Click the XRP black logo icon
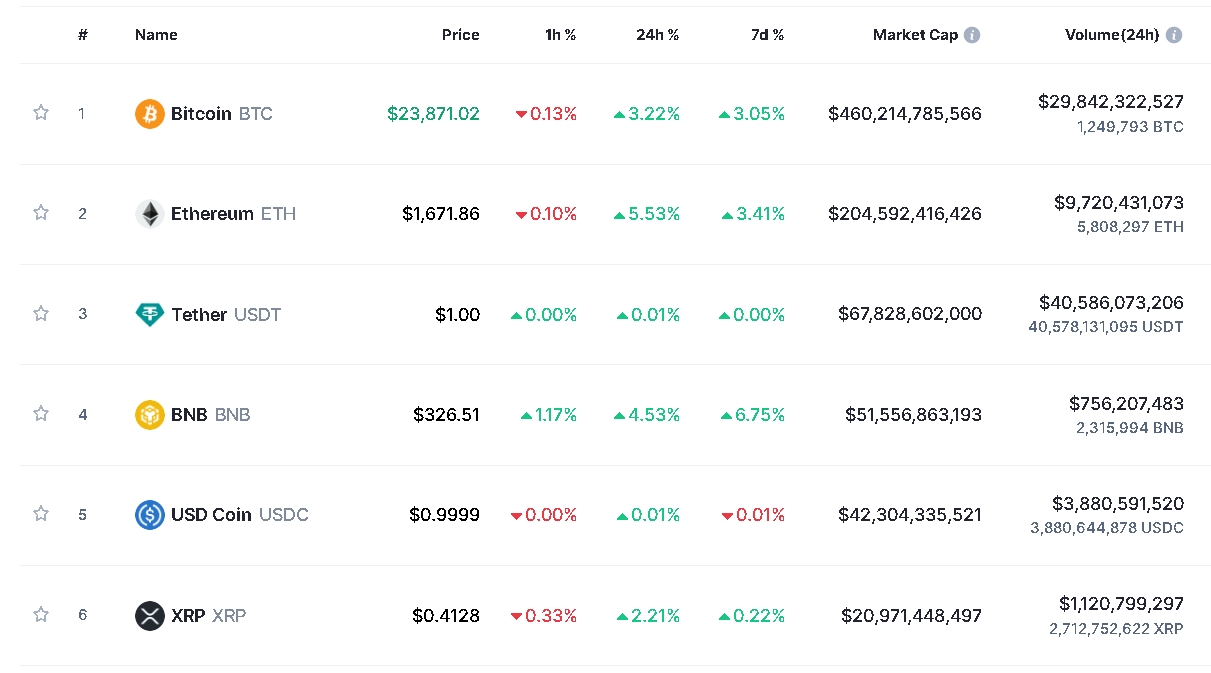This screenshot has height=673, width=1211. (150, 615)
